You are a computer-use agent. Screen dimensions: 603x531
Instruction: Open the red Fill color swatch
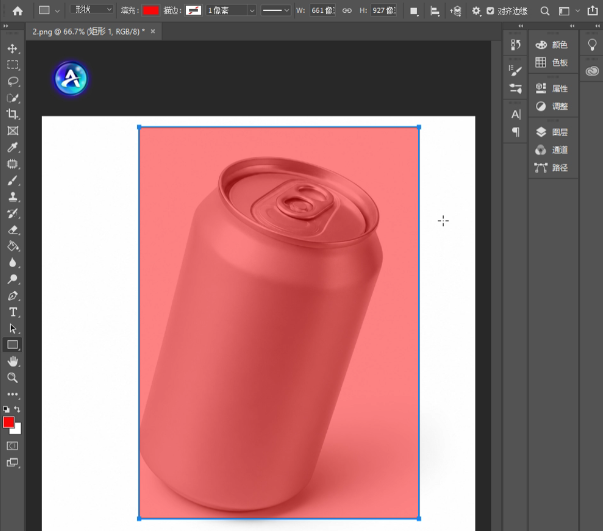coord(151,10)
